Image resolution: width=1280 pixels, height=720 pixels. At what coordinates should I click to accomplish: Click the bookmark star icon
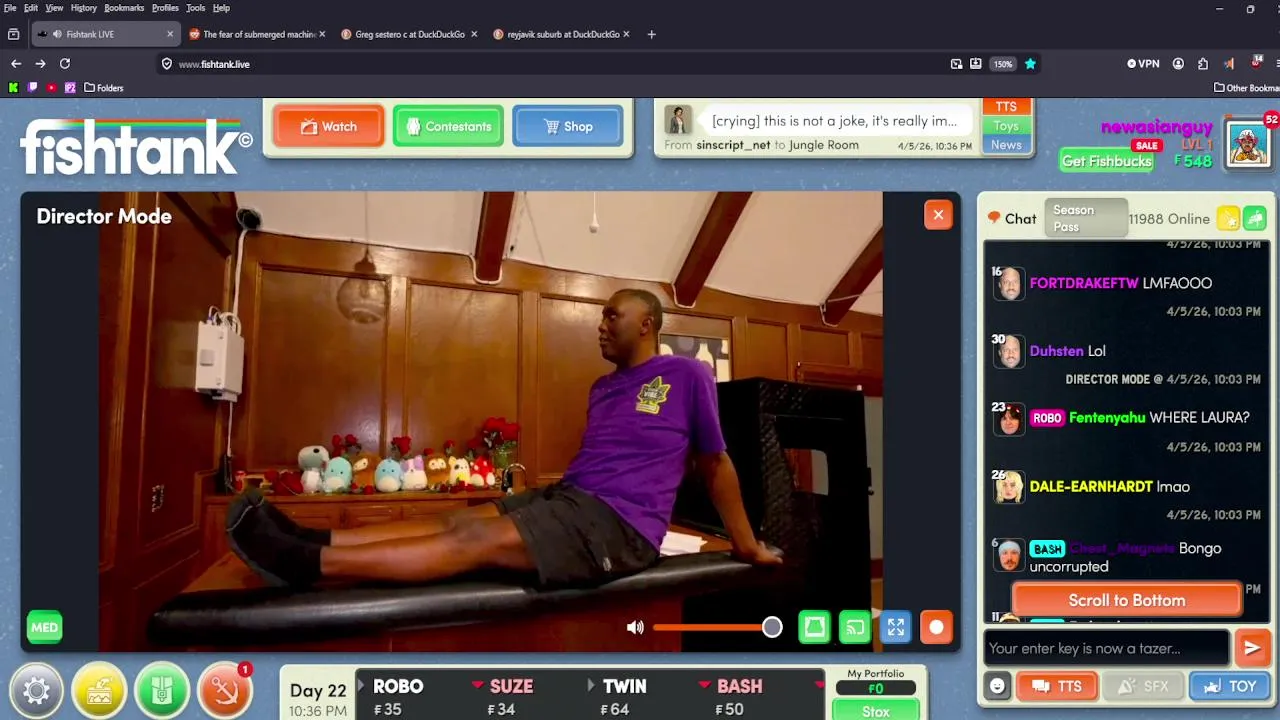1030,63
